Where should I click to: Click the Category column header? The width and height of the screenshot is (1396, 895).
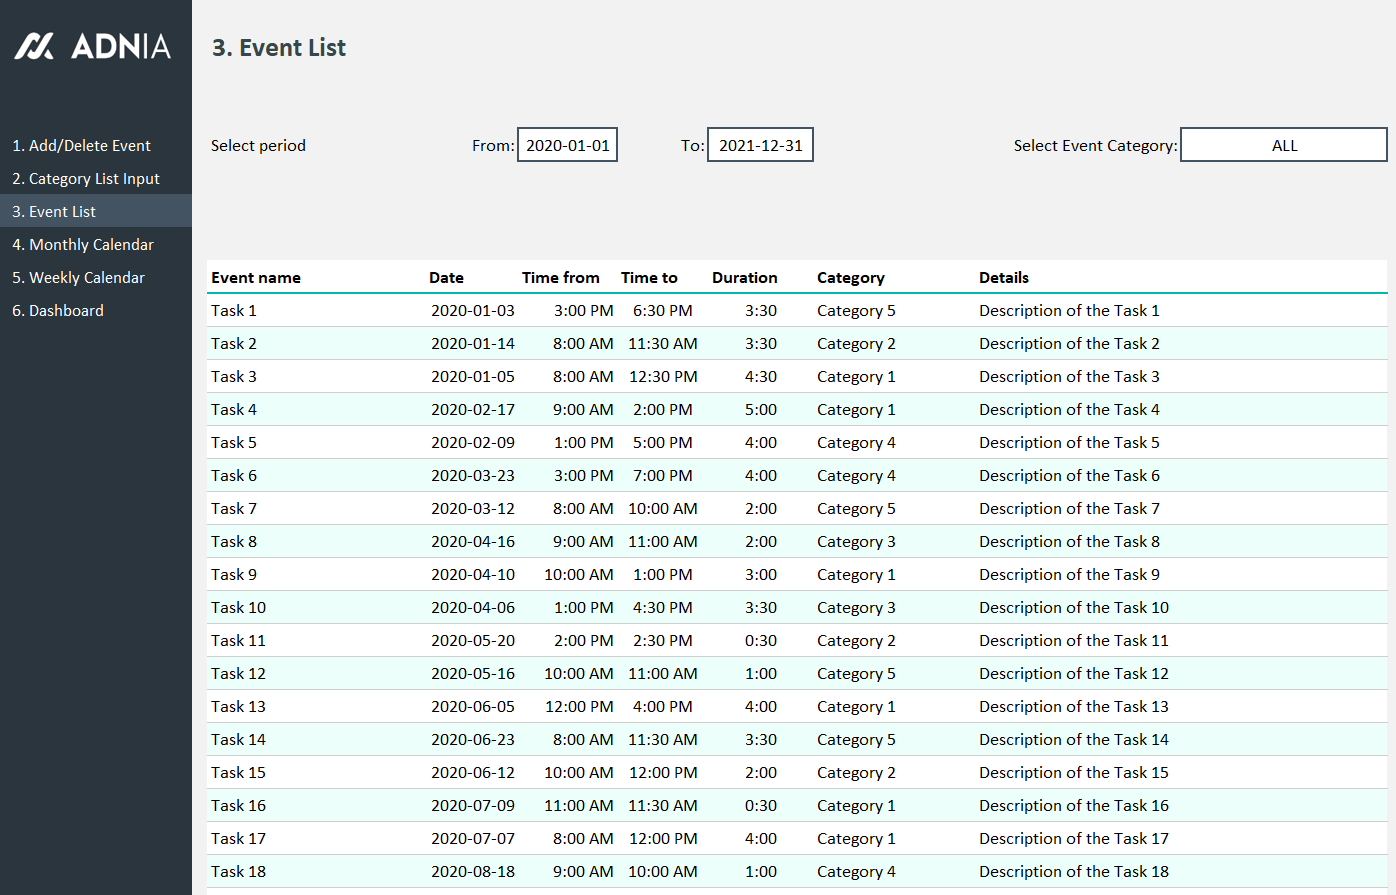pos(850,277)
